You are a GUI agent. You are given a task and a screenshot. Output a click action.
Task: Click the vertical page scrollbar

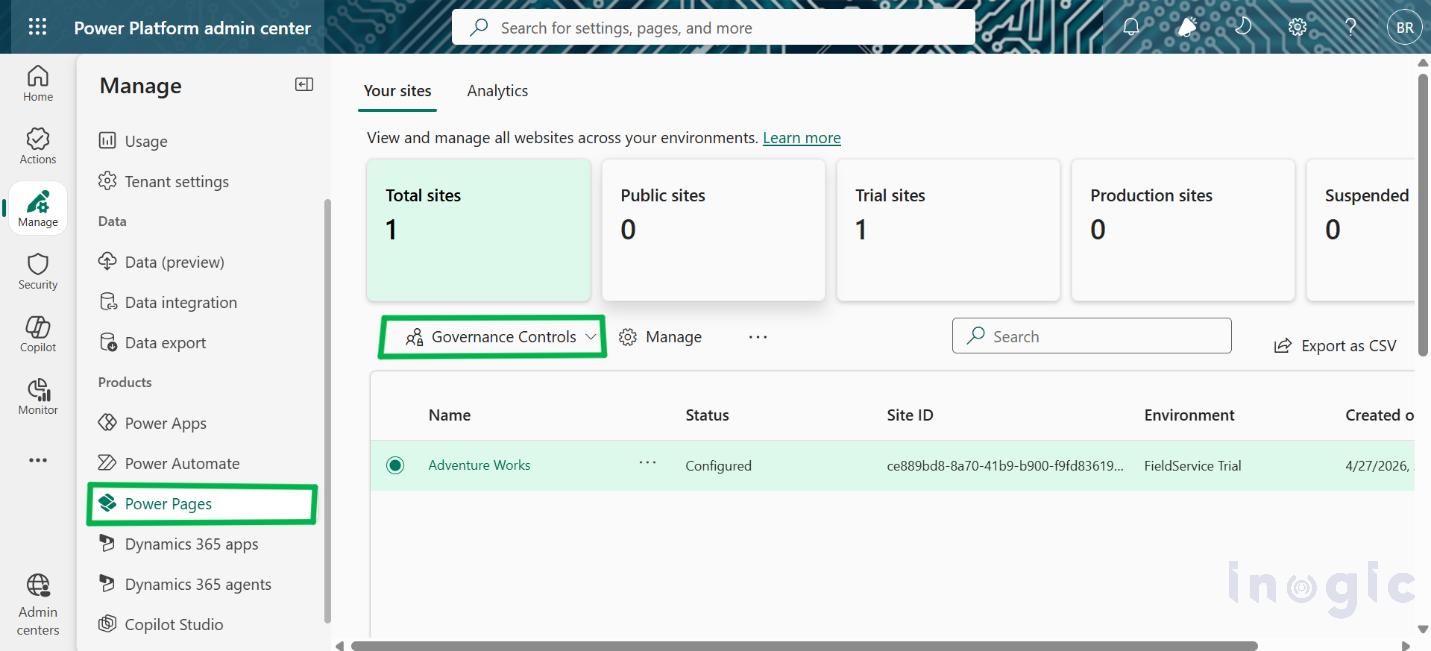(1424, 215)
